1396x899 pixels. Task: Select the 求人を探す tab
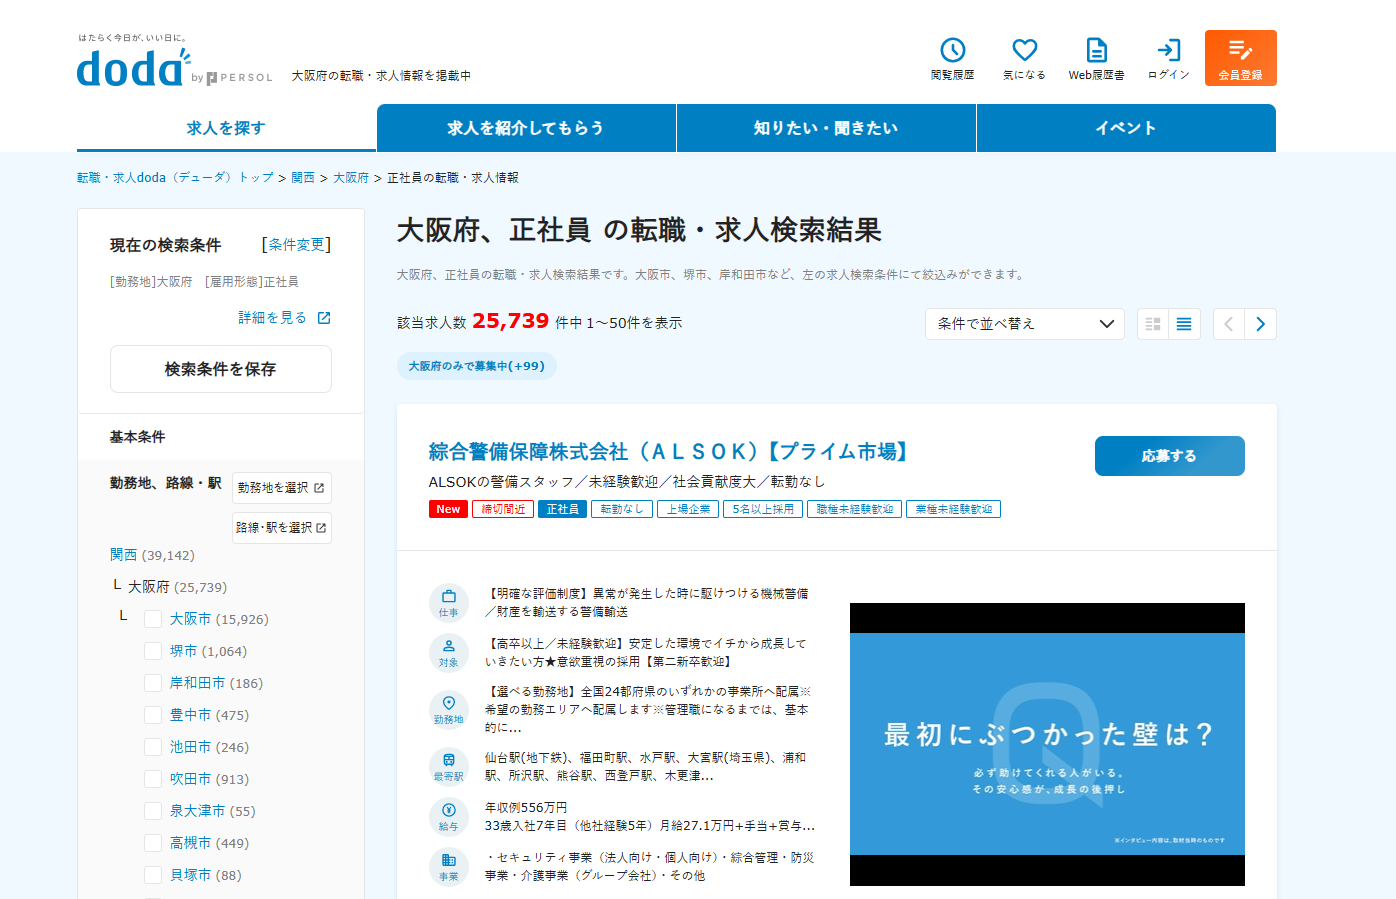pos(226,128)
